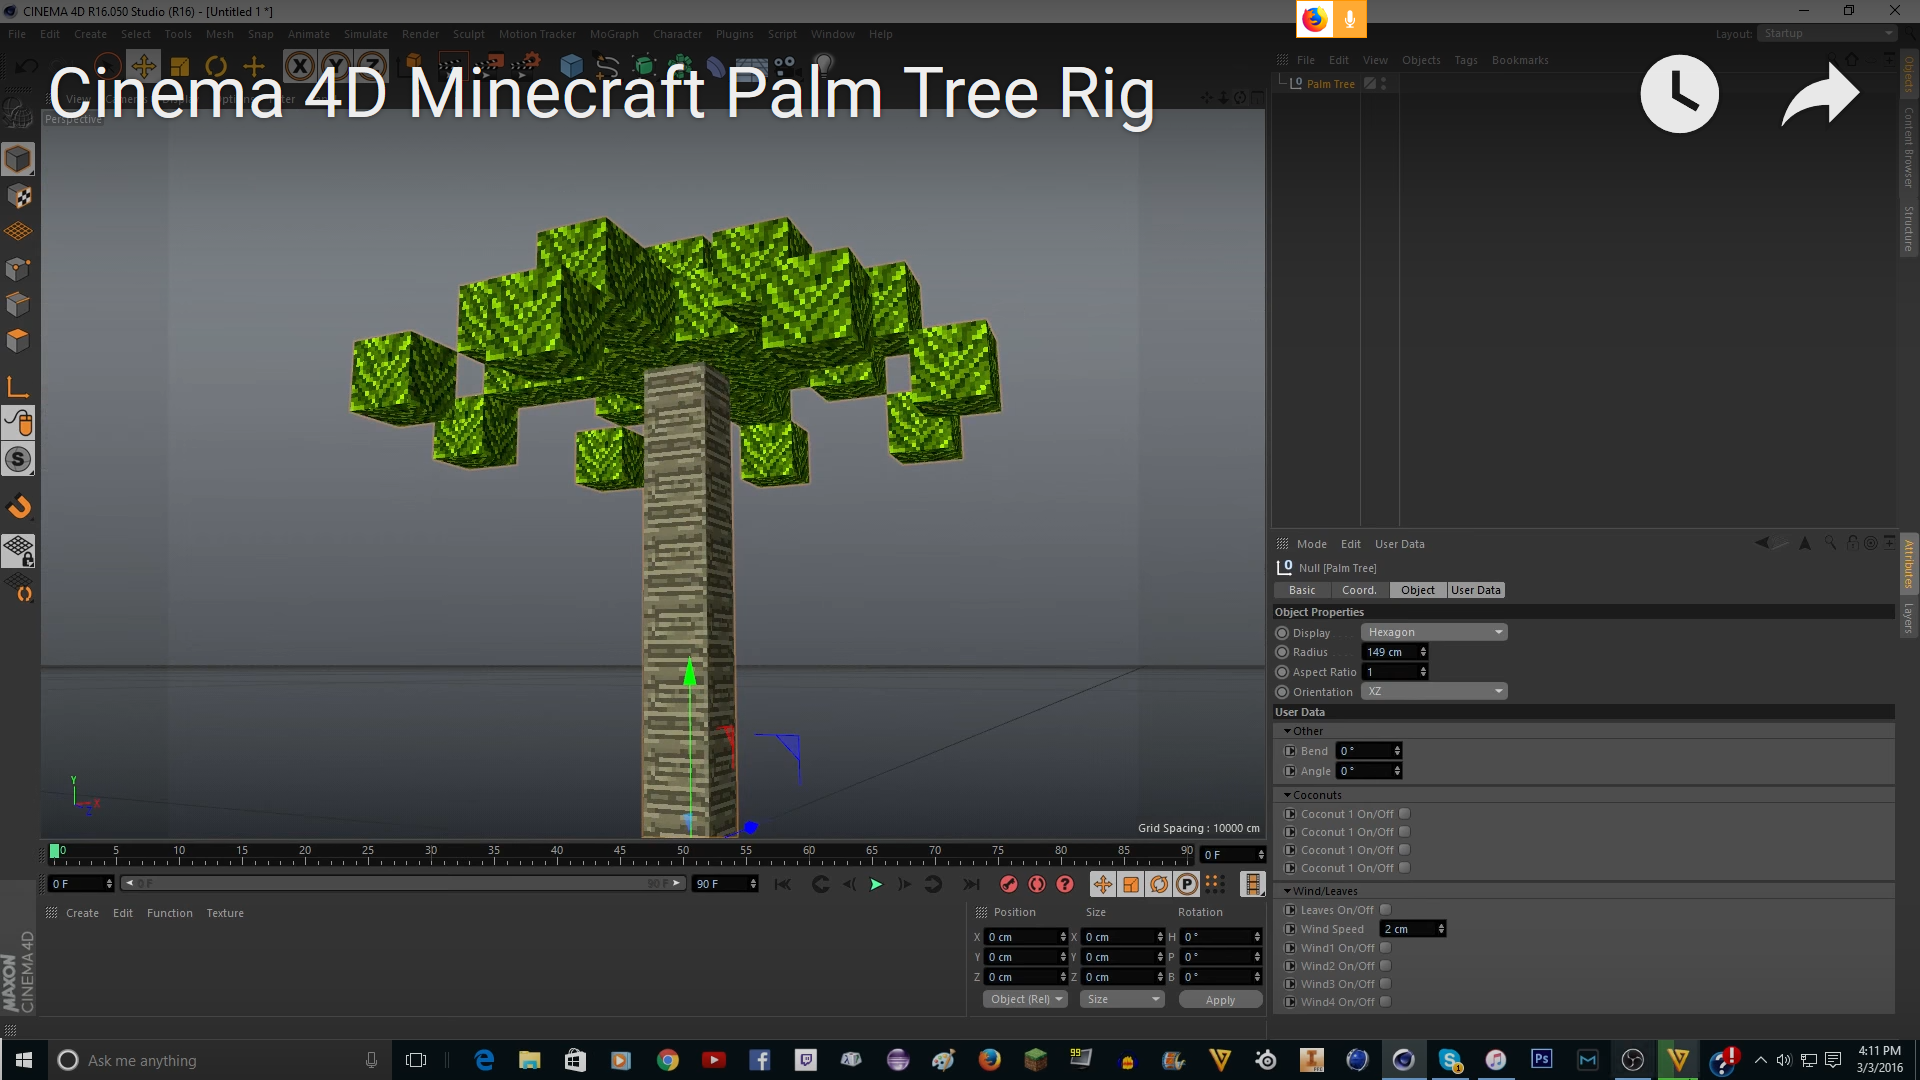Open the Timeline film strip icon
The image size is (1920, 1080).
click(1252, 884)
